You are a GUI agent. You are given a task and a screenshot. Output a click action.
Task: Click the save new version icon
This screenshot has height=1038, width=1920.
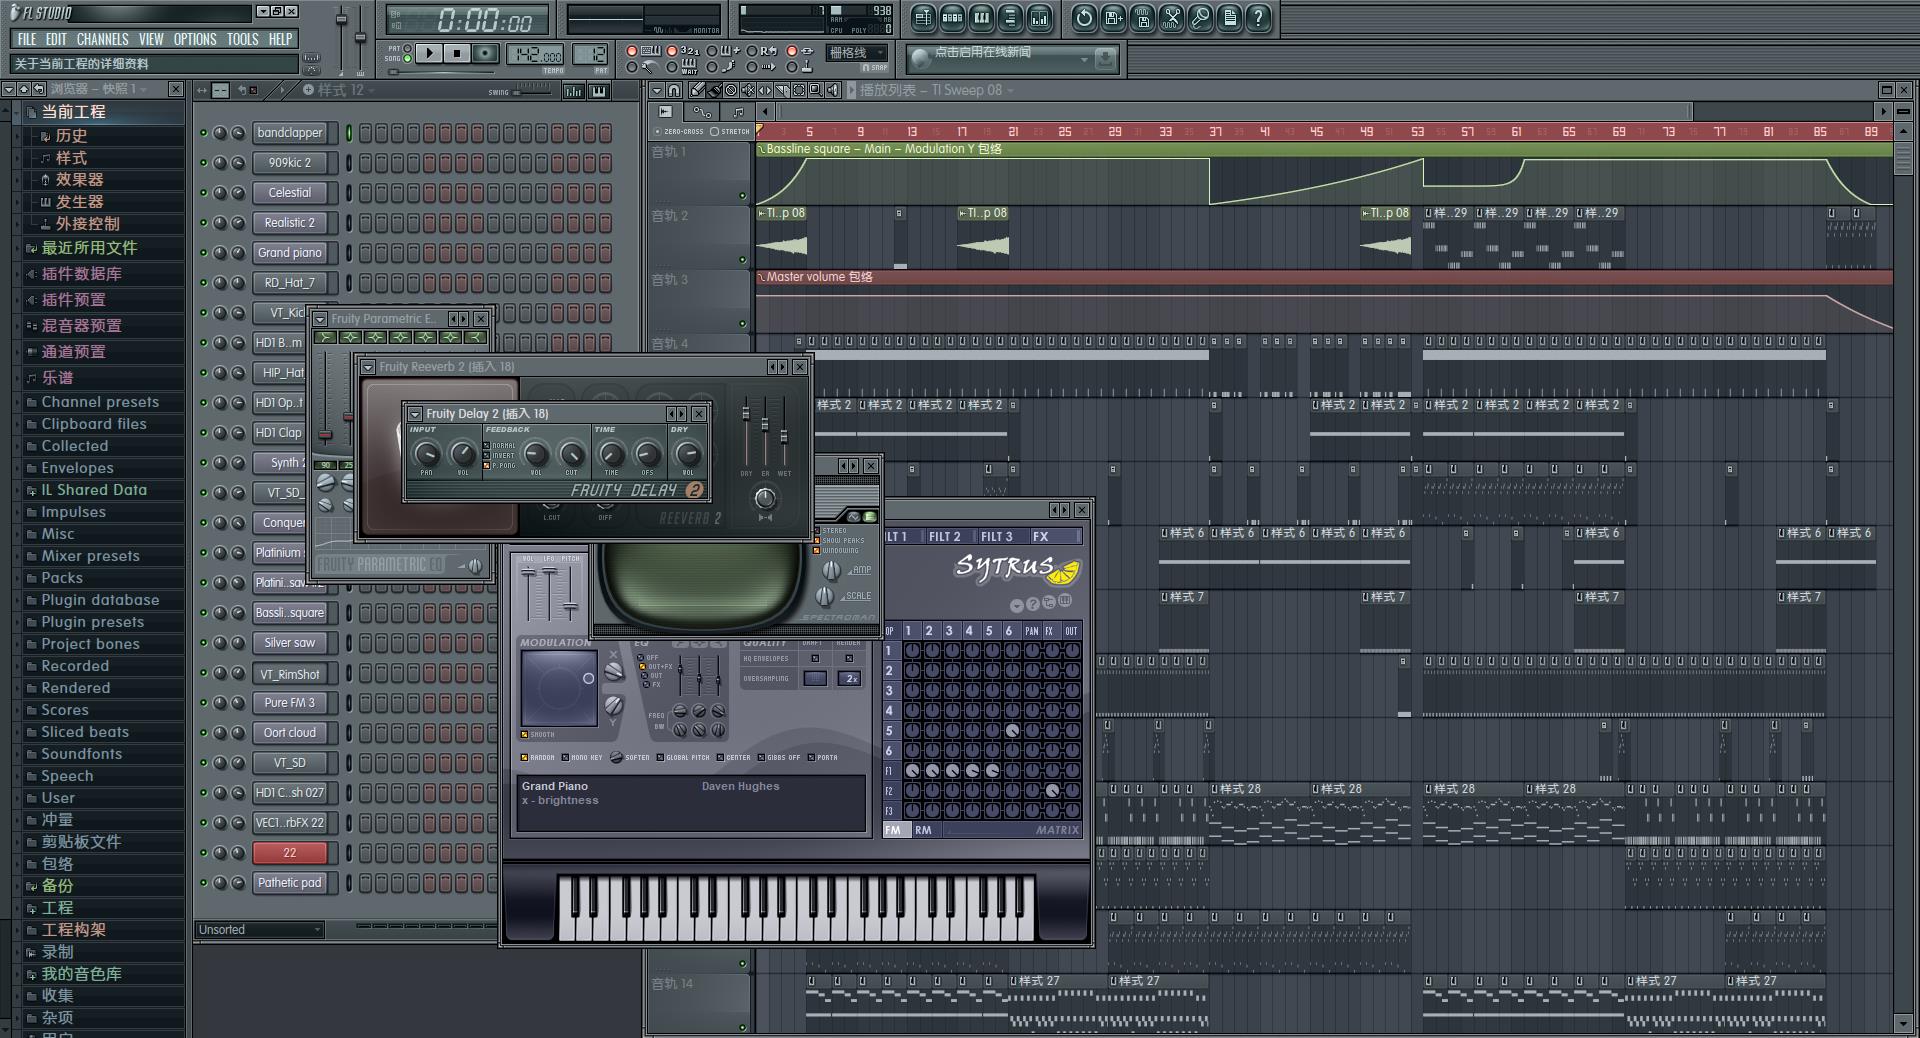click(1114, 18)
